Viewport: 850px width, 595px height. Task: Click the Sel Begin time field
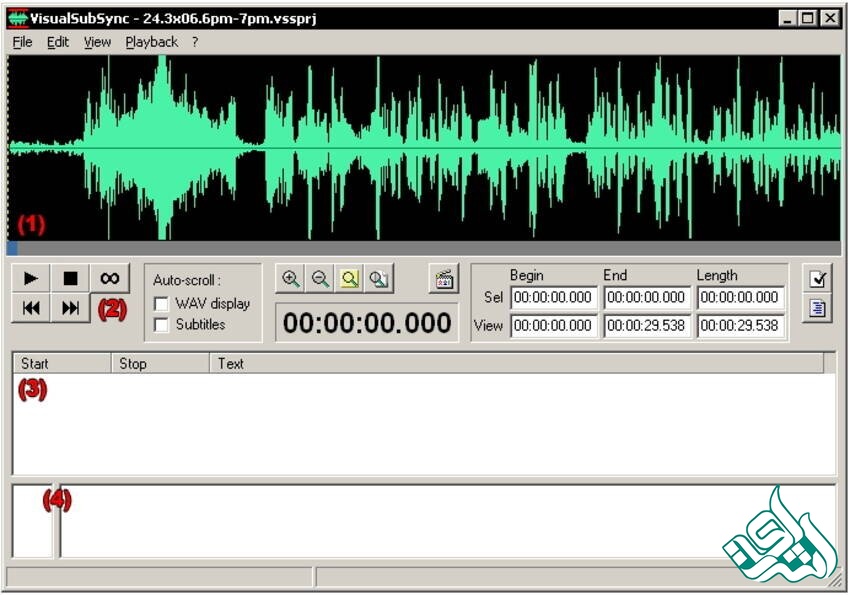551,297
